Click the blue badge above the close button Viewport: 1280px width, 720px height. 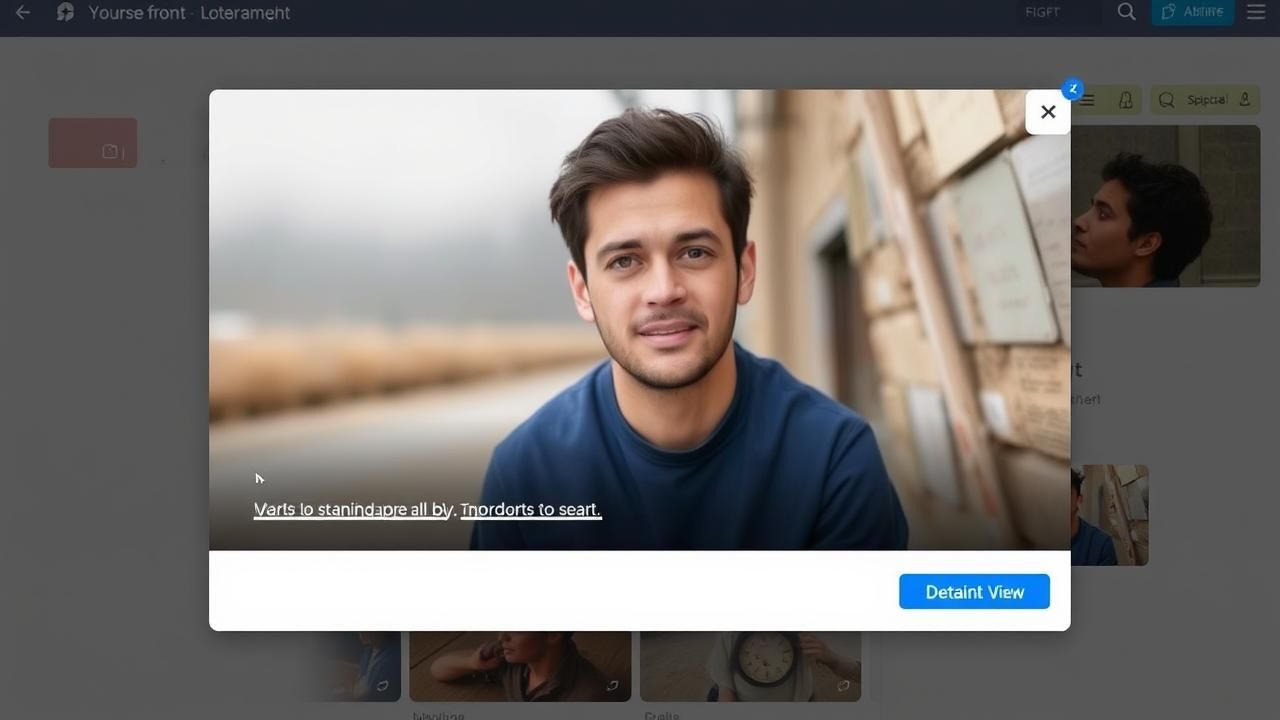[1072, 89]
